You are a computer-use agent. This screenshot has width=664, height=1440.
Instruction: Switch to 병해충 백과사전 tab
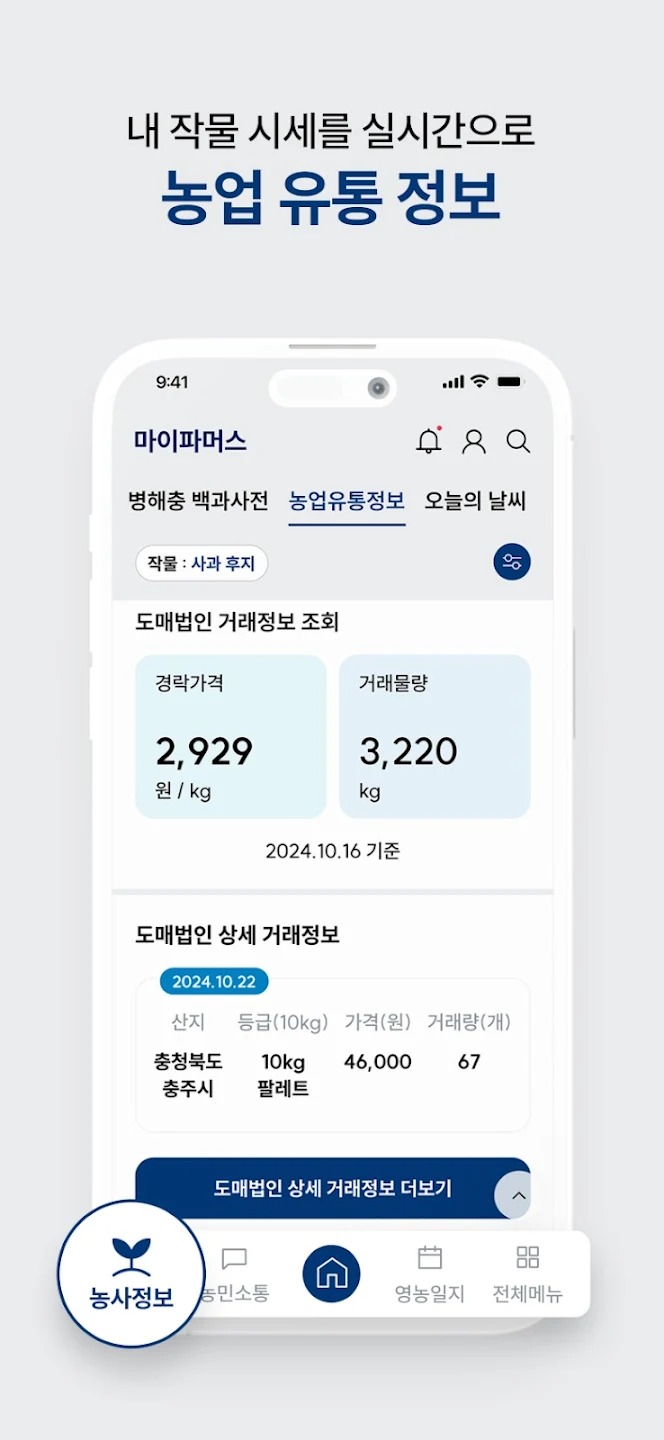[198, 501]
